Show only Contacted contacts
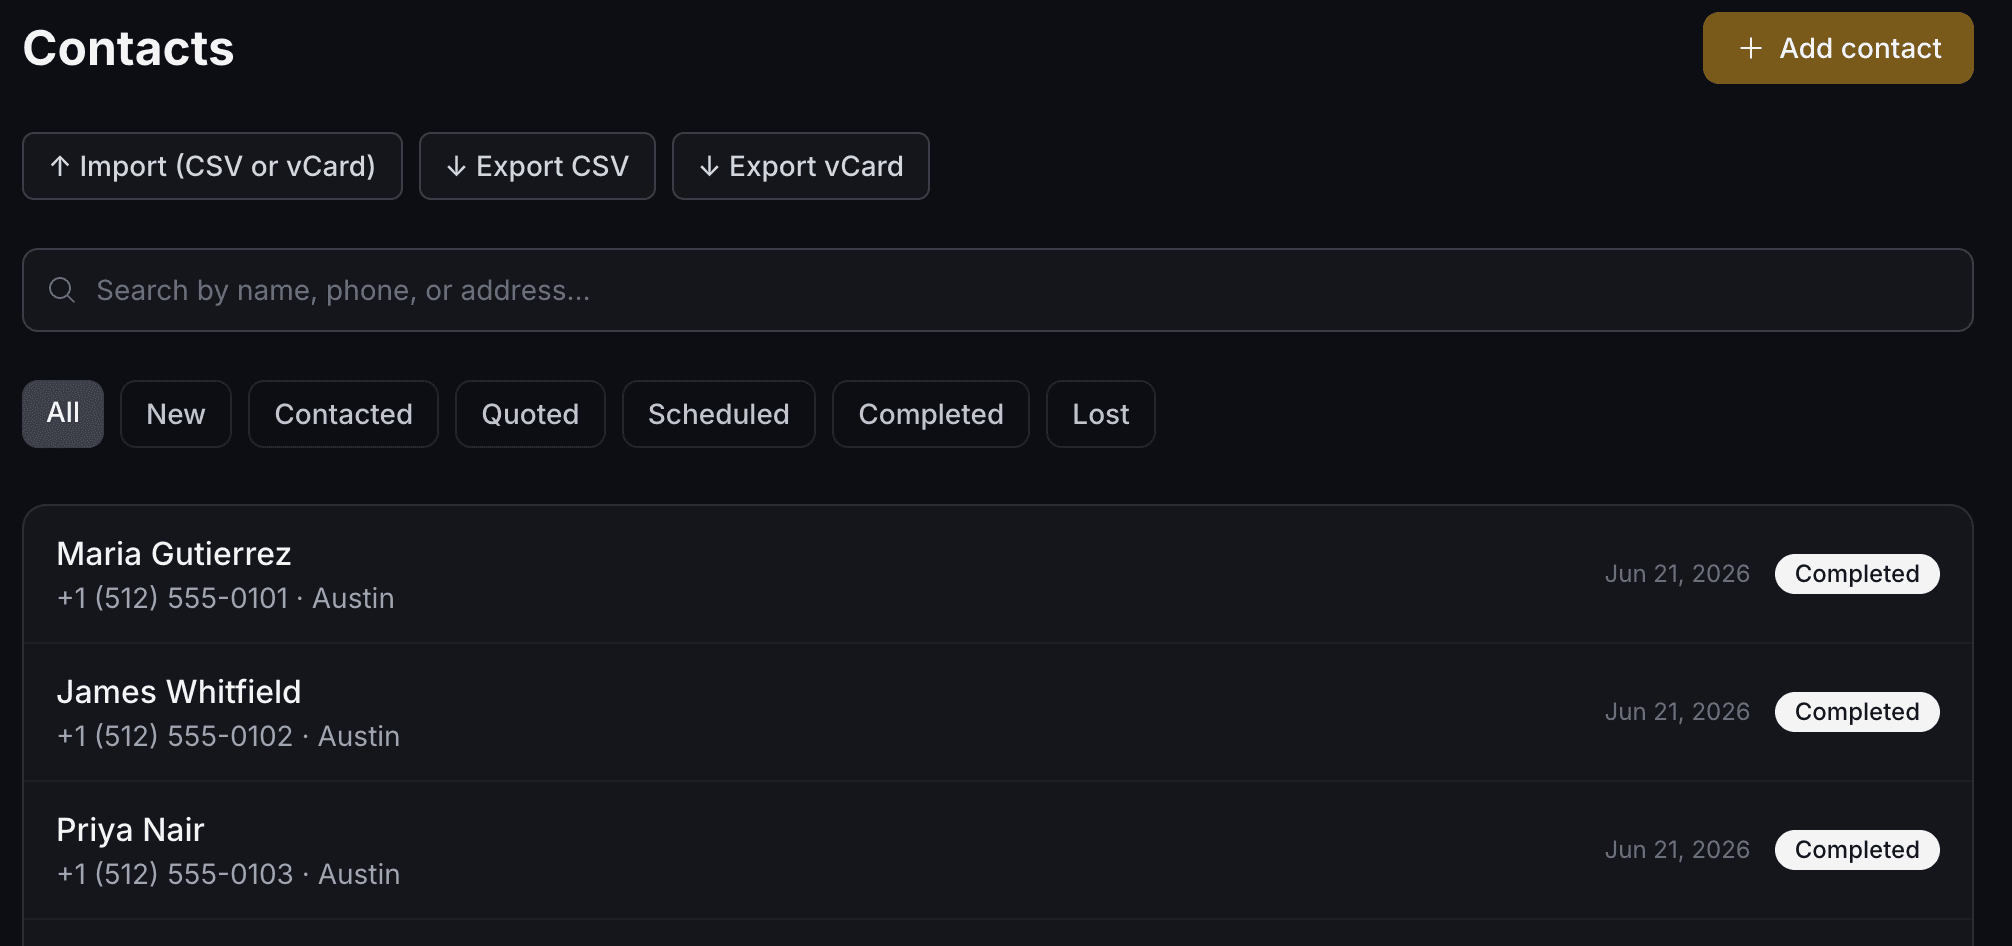 point(343,414)
